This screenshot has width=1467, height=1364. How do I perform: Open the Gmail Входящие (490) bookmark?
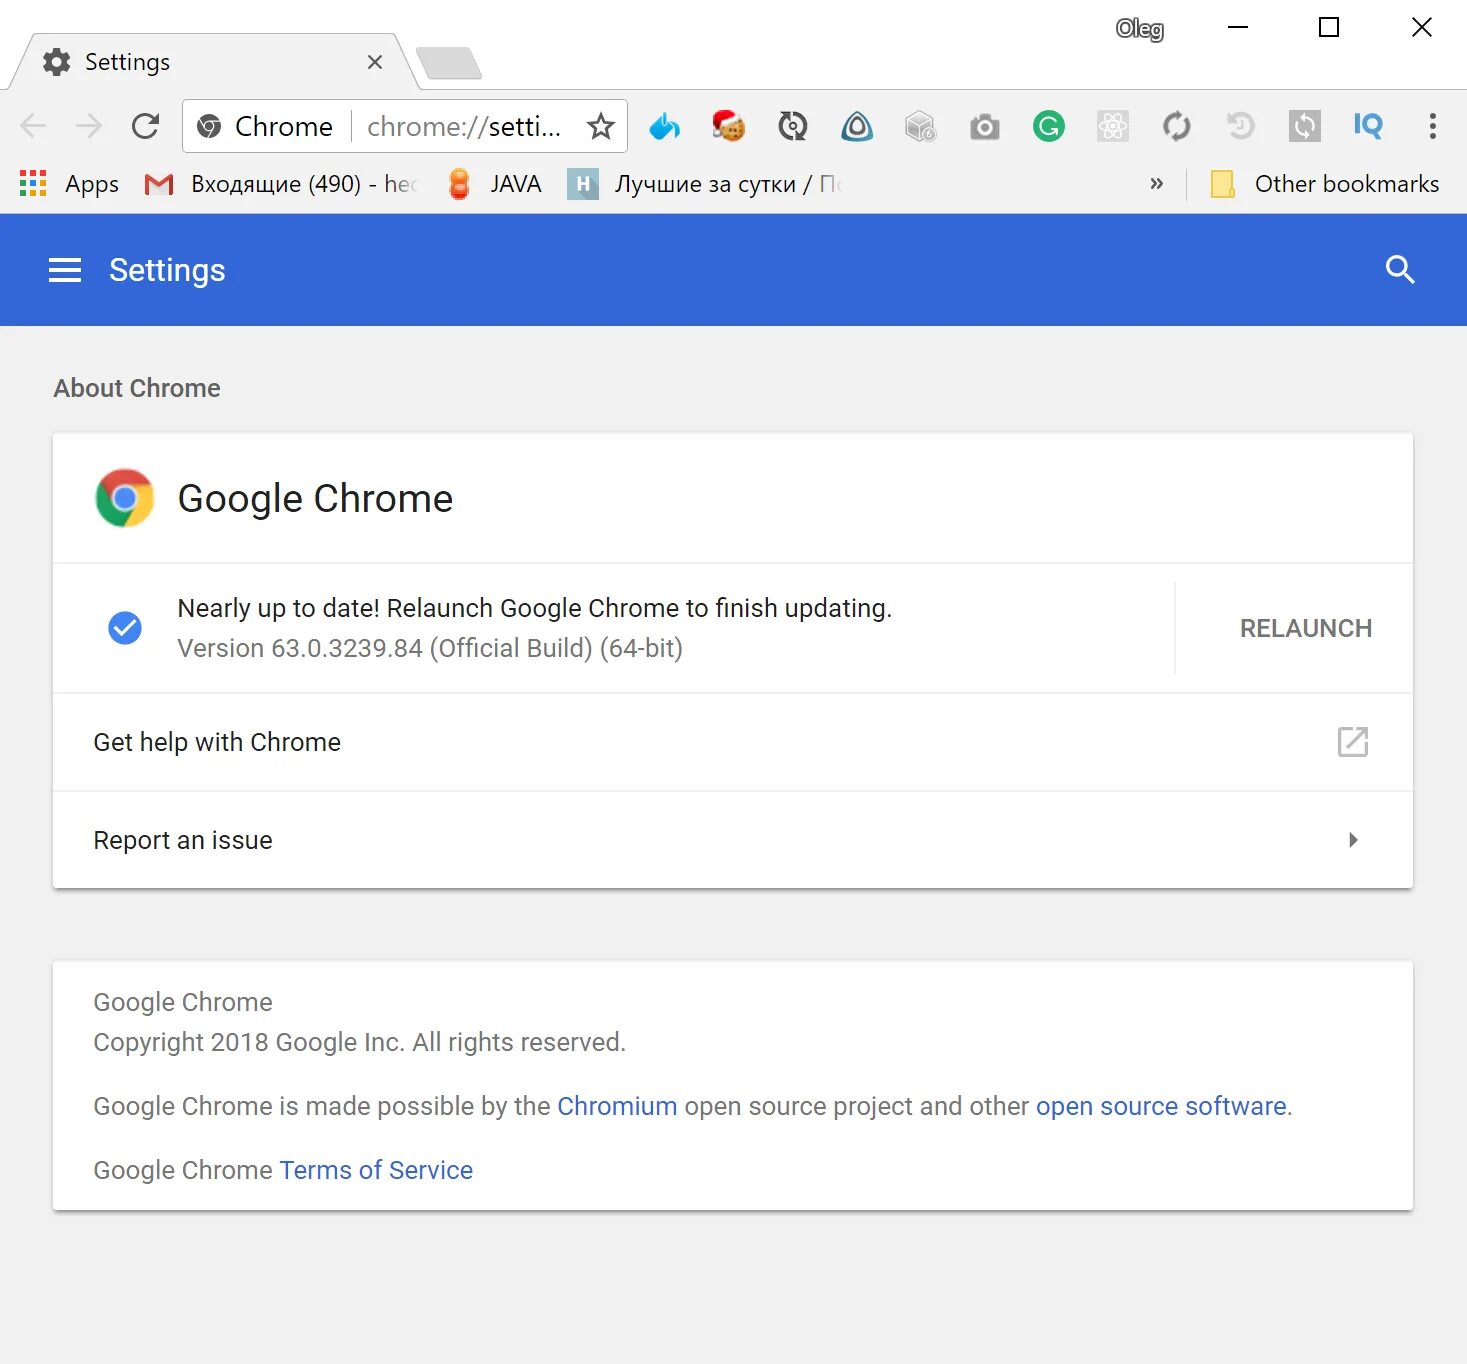click(281, 184)
